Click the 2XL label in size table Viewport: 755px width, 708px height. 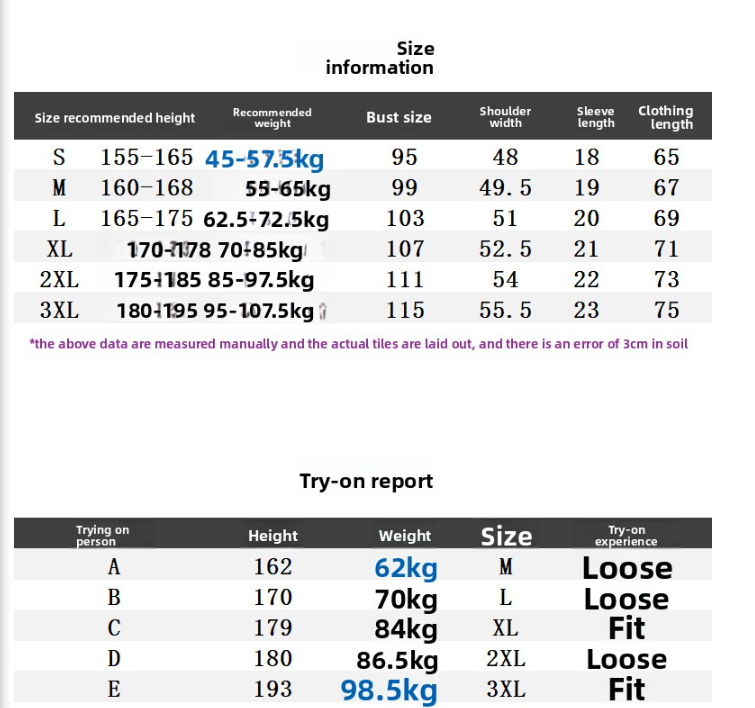59,280
